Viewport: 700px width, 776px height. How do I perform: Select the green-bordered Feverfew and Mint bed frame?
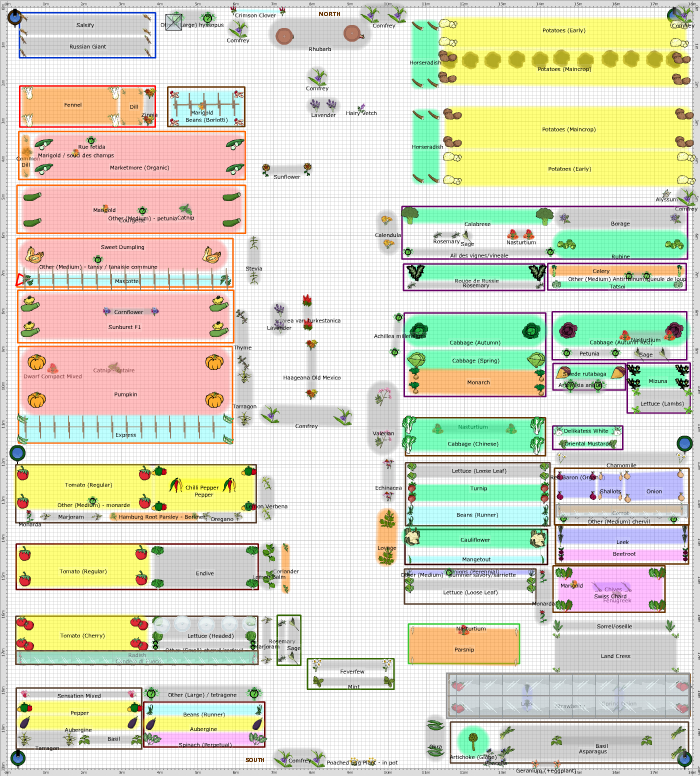pyautogui.click(x=350, y=674)
